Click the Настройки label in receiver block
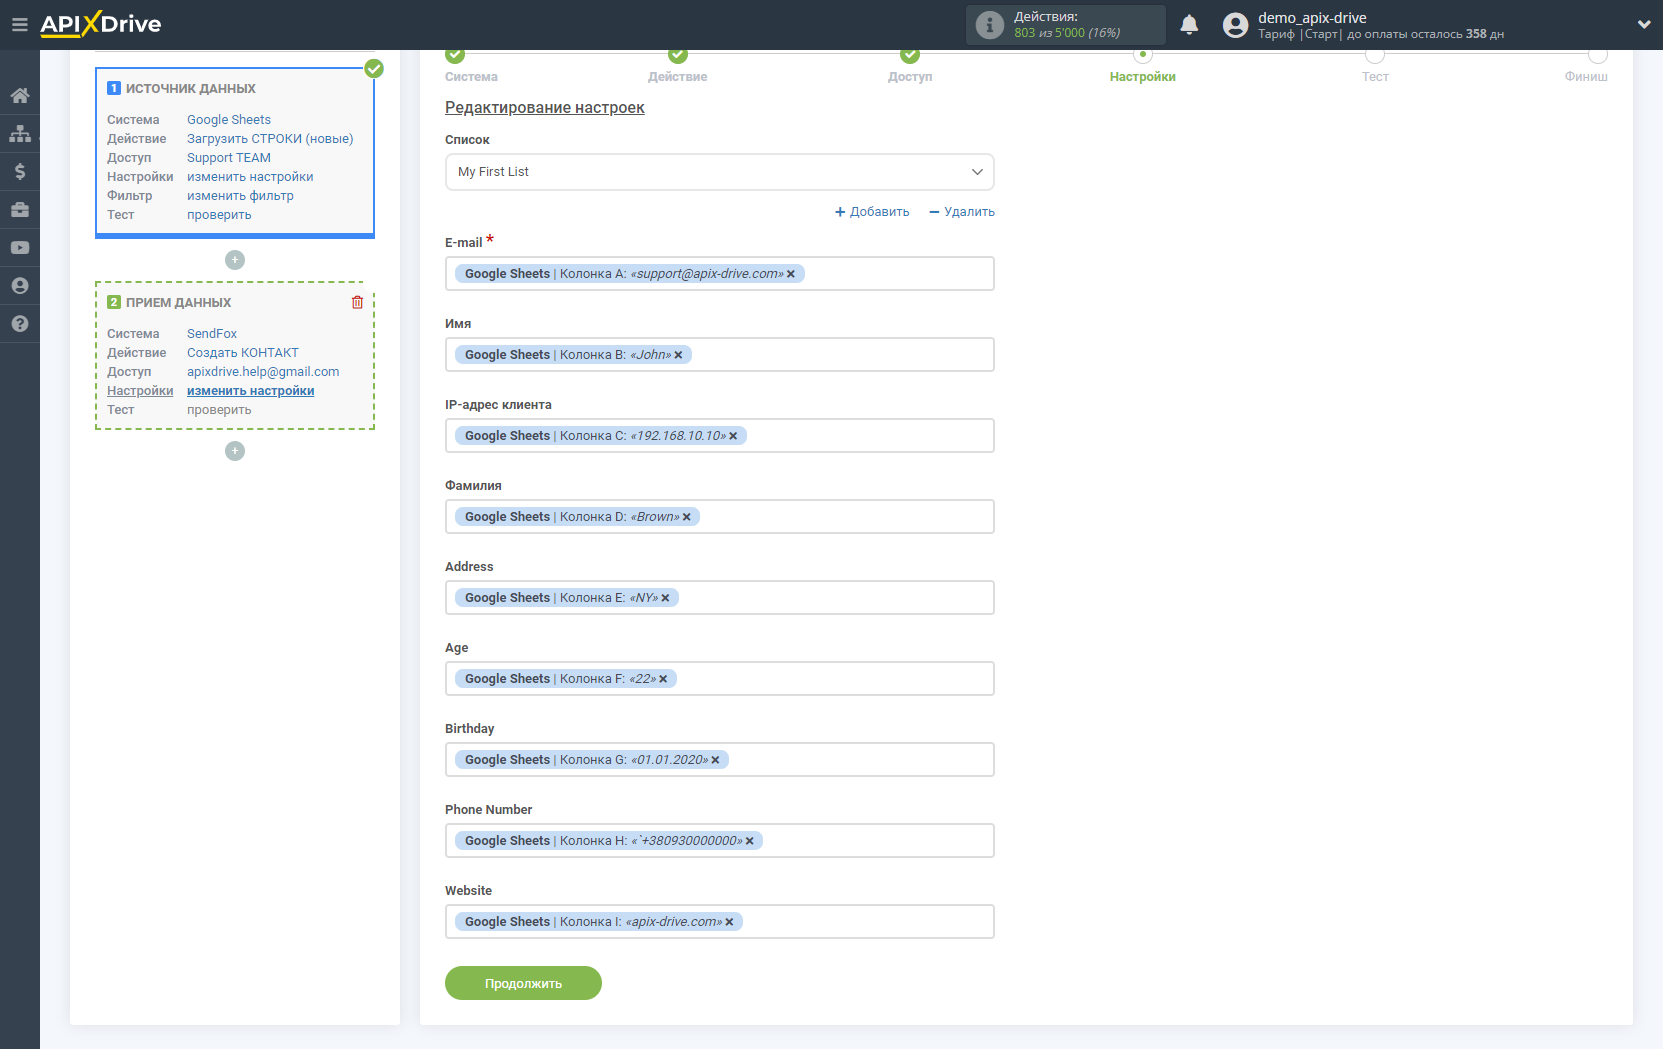This screenshot has width=1663, height=1049. 140,391
